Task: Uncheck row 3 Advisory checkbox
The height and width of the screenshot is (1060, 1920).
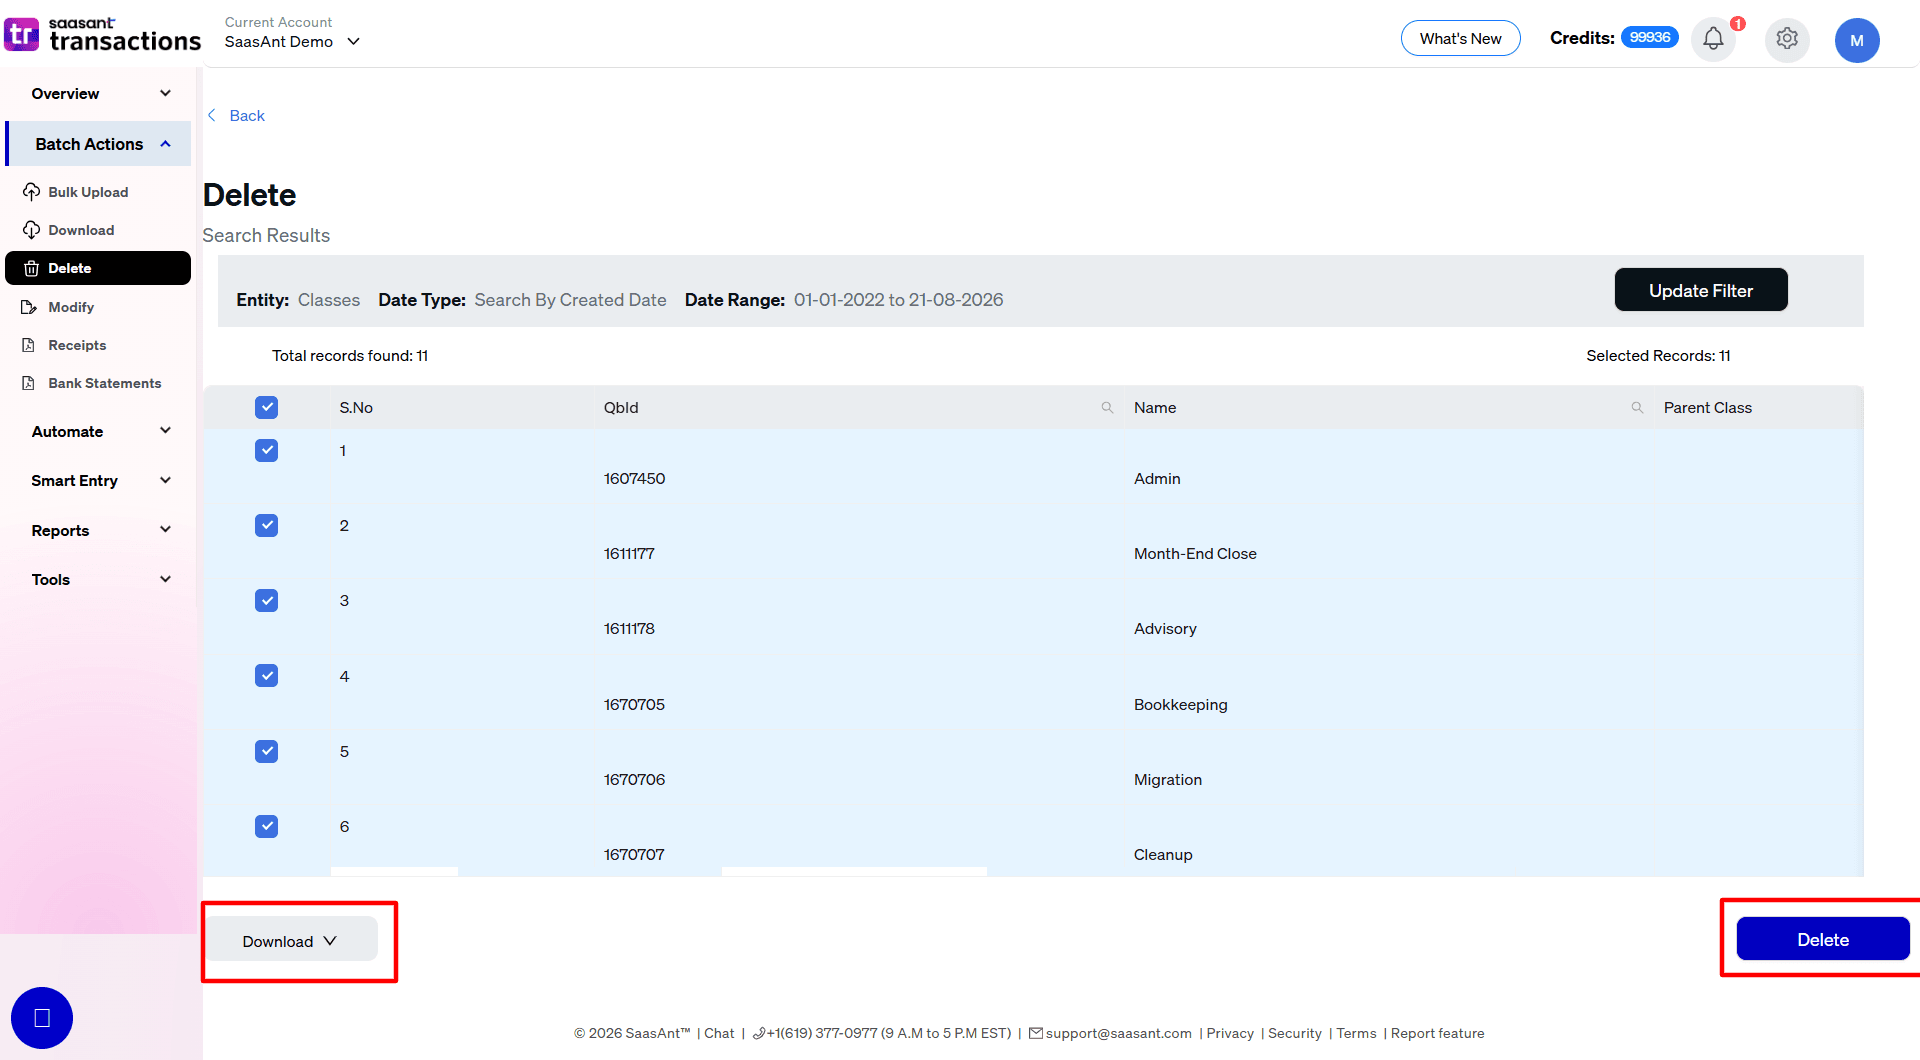Action: point(266,600)
